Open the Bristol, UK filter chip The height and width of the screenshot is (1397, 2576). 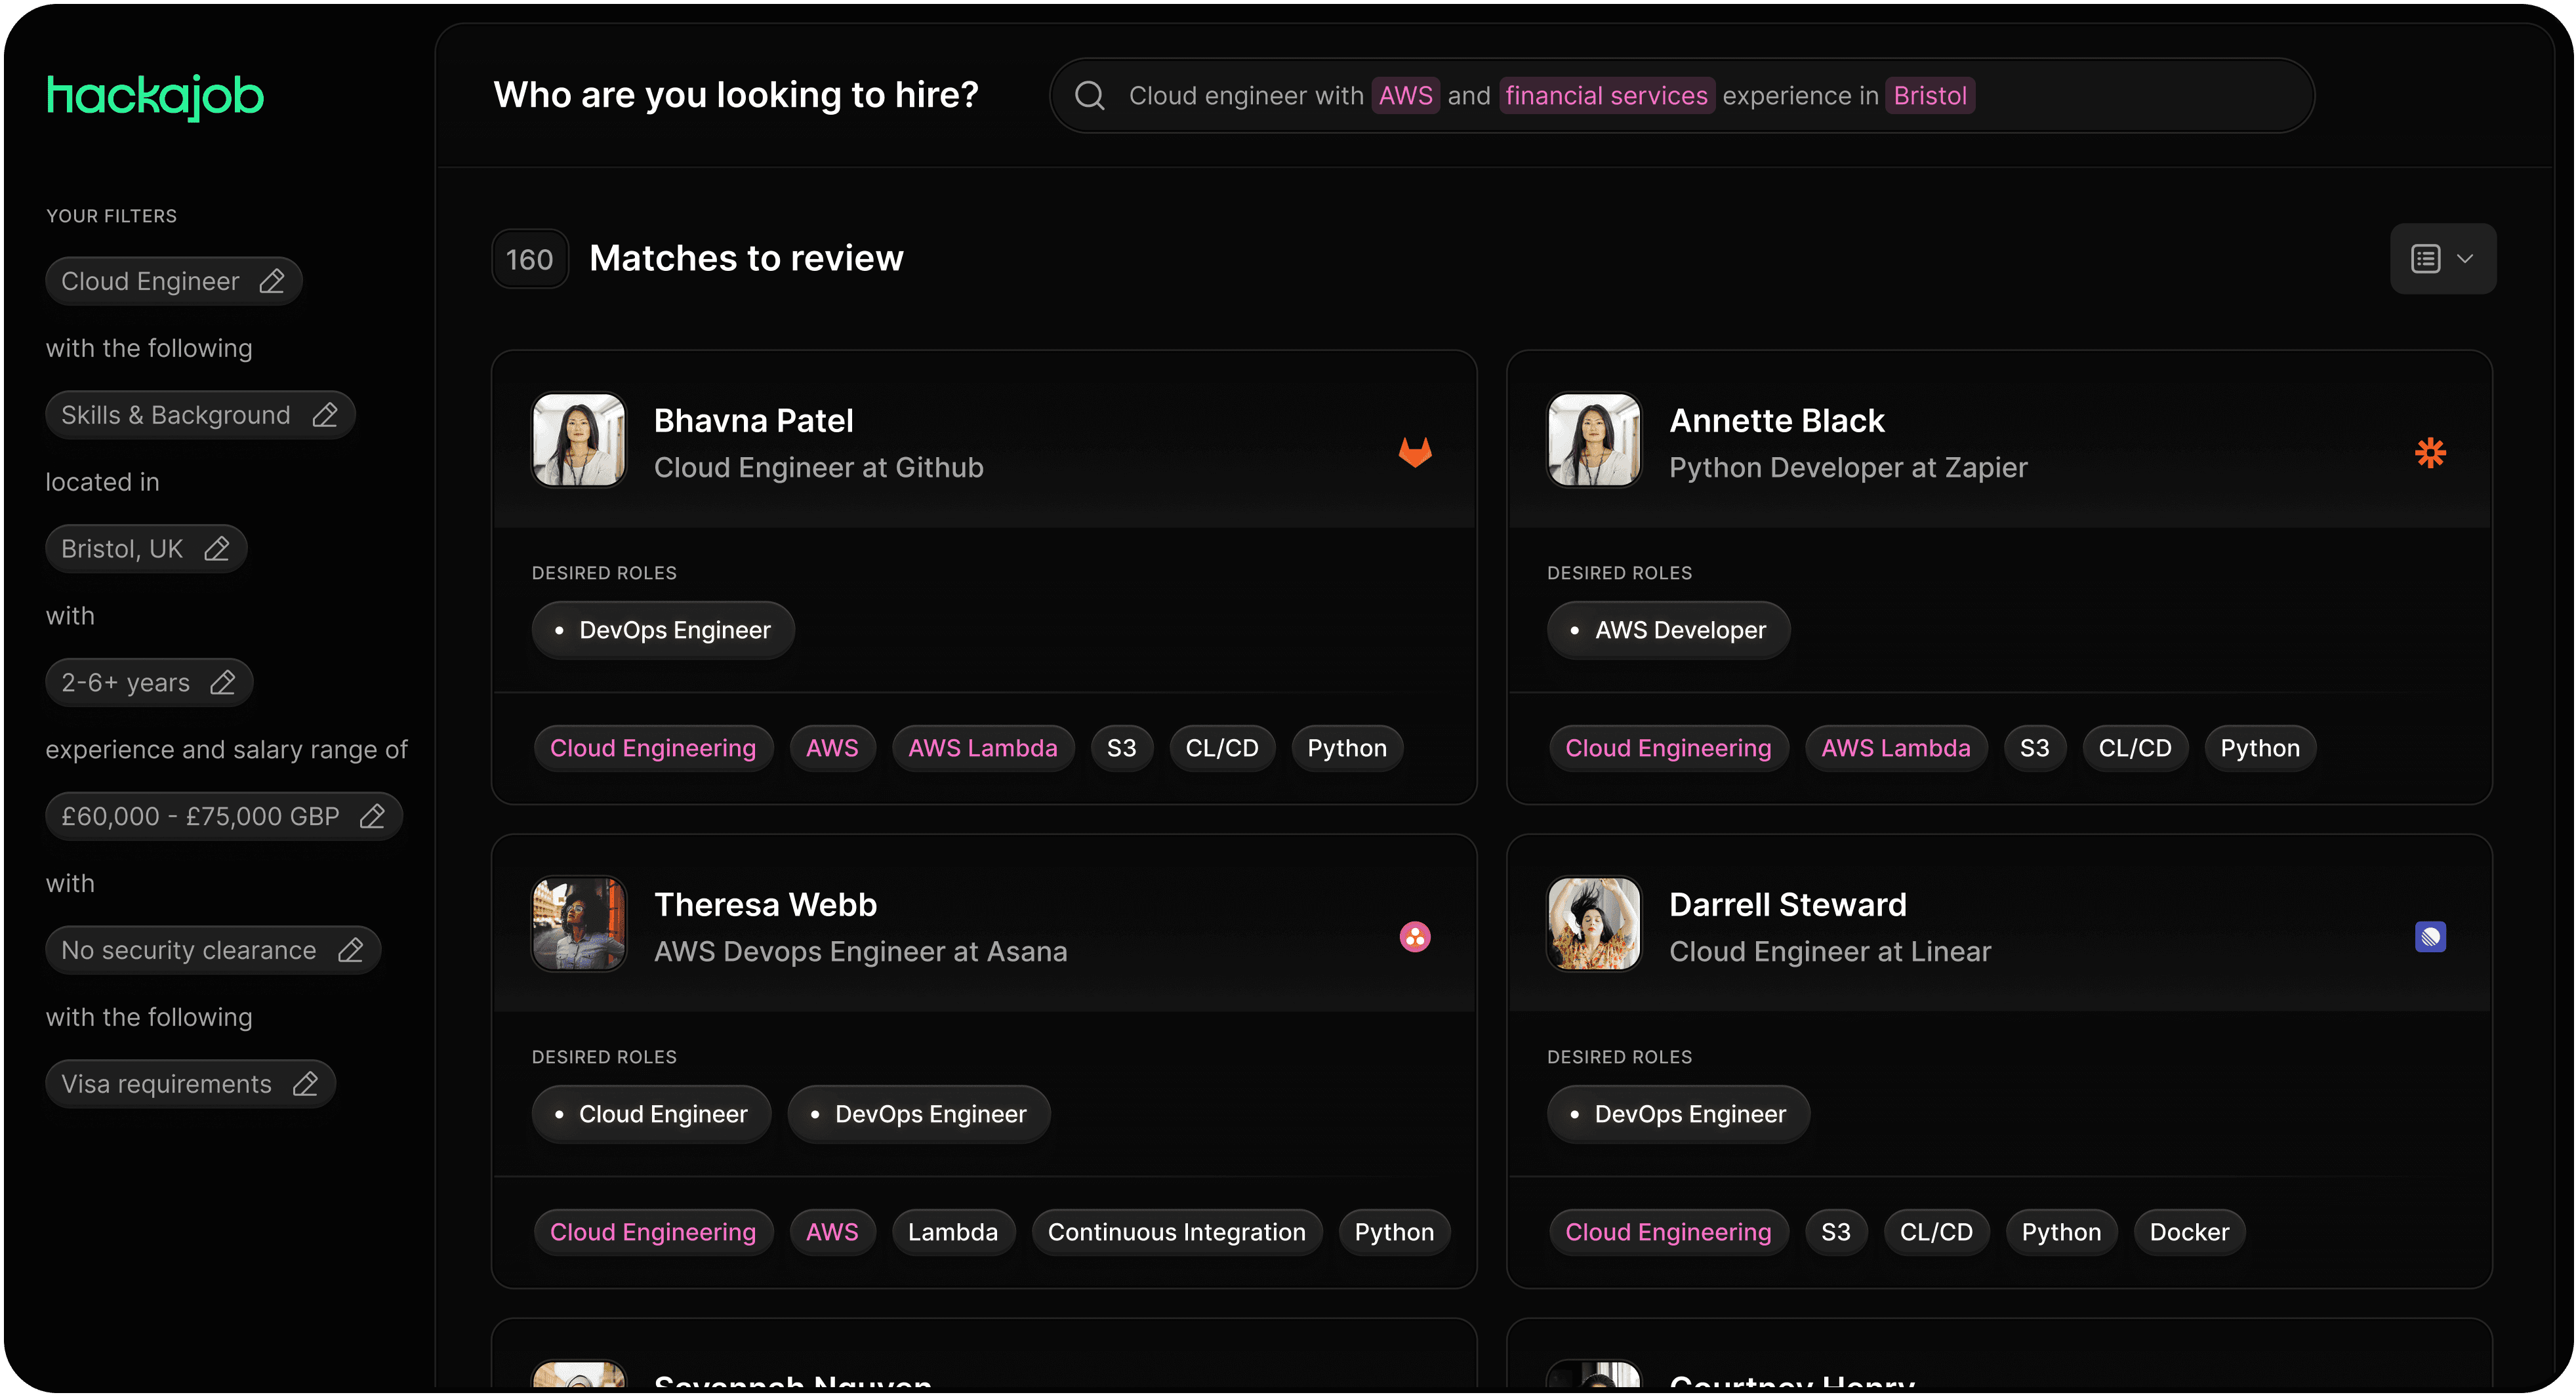tap(146, 549)
